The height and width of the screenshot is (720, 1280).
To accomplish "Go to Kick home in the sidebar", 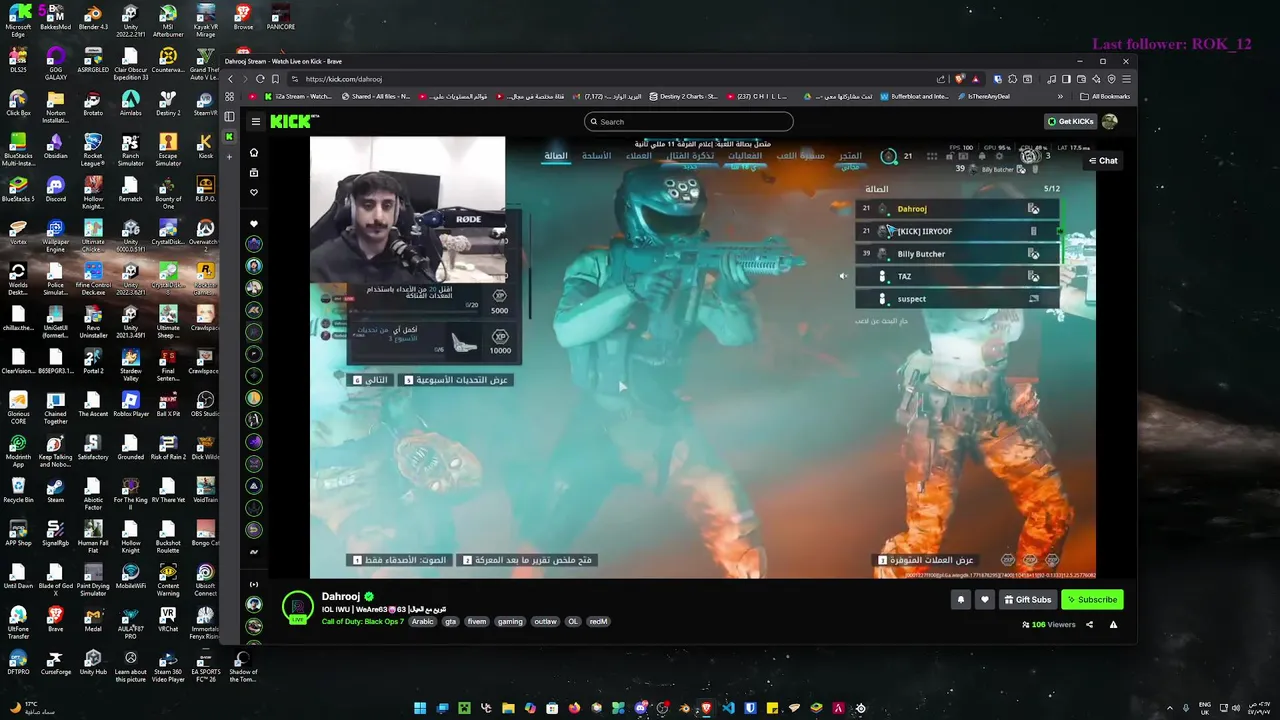I will (254, 152).
